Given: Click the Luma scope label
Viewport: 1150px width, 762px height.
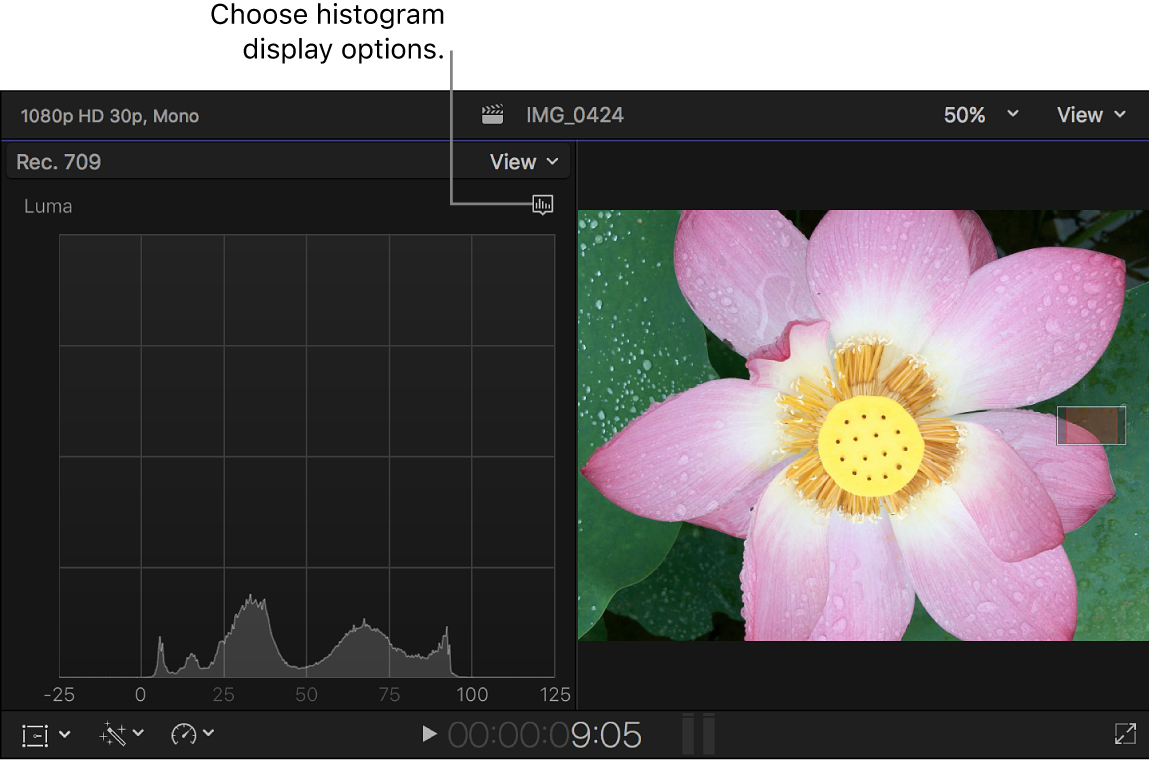Looking at the screenshot, I should [x=48, y=206].
